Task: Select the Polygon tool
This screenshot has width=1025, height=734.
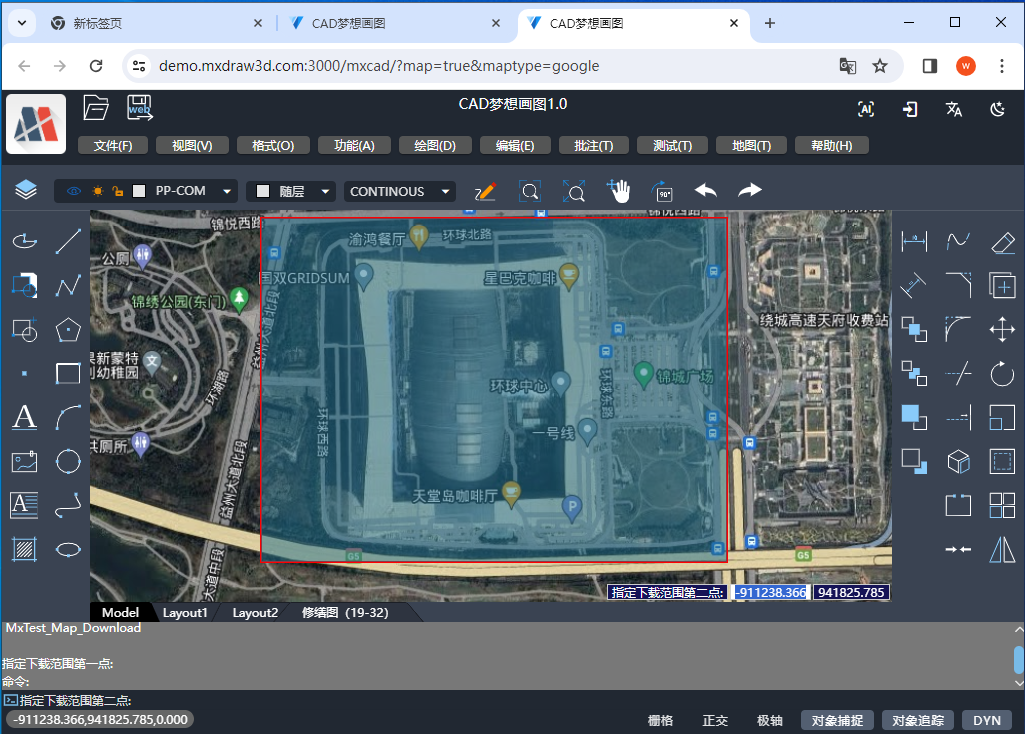Action: tap(68, 329)
